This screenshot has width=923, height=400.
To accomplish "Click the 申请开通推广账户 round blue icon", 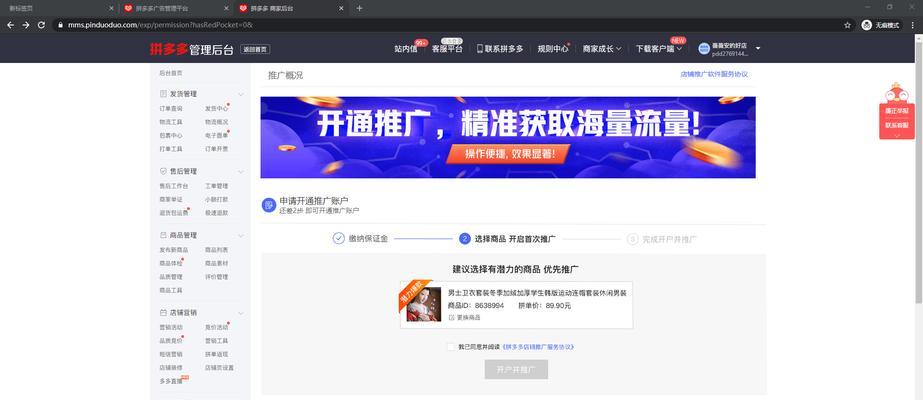I will [269, 205].
